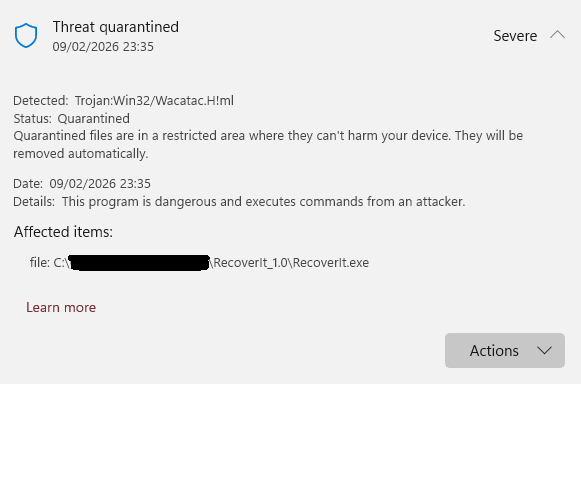This screenshot has height=477, width=581.
Task: Click the down chevron inside Actions
Action: pyautogui.click(x=544, y=350)
